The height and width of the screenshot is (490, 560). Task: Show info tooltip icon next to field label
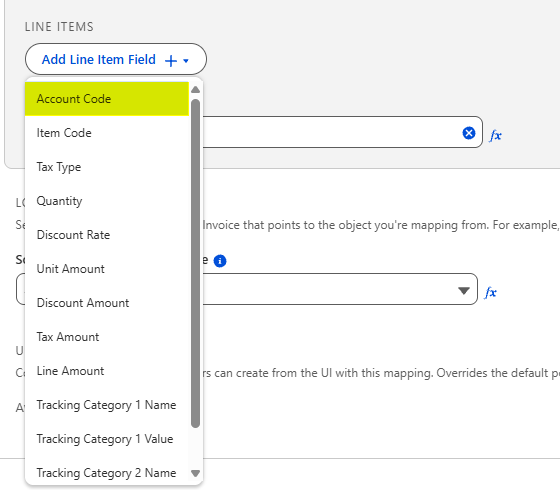pyautogui.click(x=220, y=261)
